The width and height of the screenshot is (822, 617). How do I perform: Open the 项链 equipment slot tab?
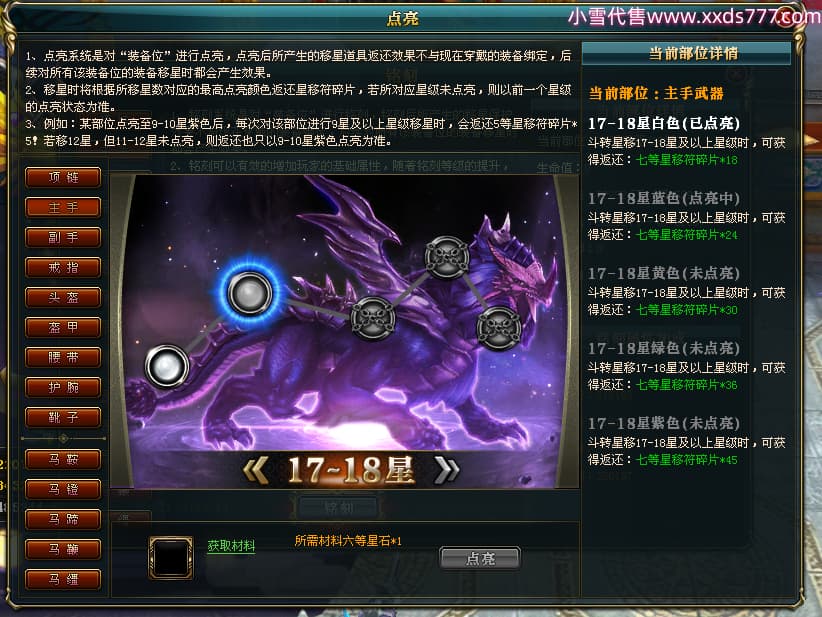click(x=63, y=177)
